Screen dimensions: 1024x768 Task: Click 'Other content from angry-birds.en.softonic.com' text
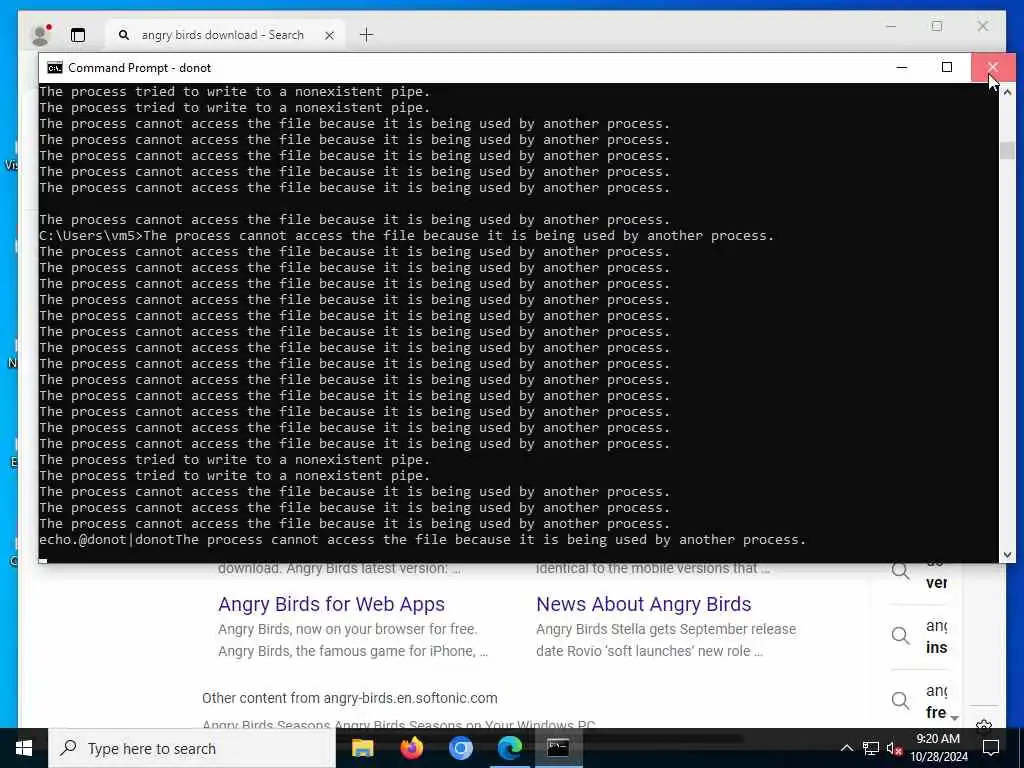[x=349, y=698]
